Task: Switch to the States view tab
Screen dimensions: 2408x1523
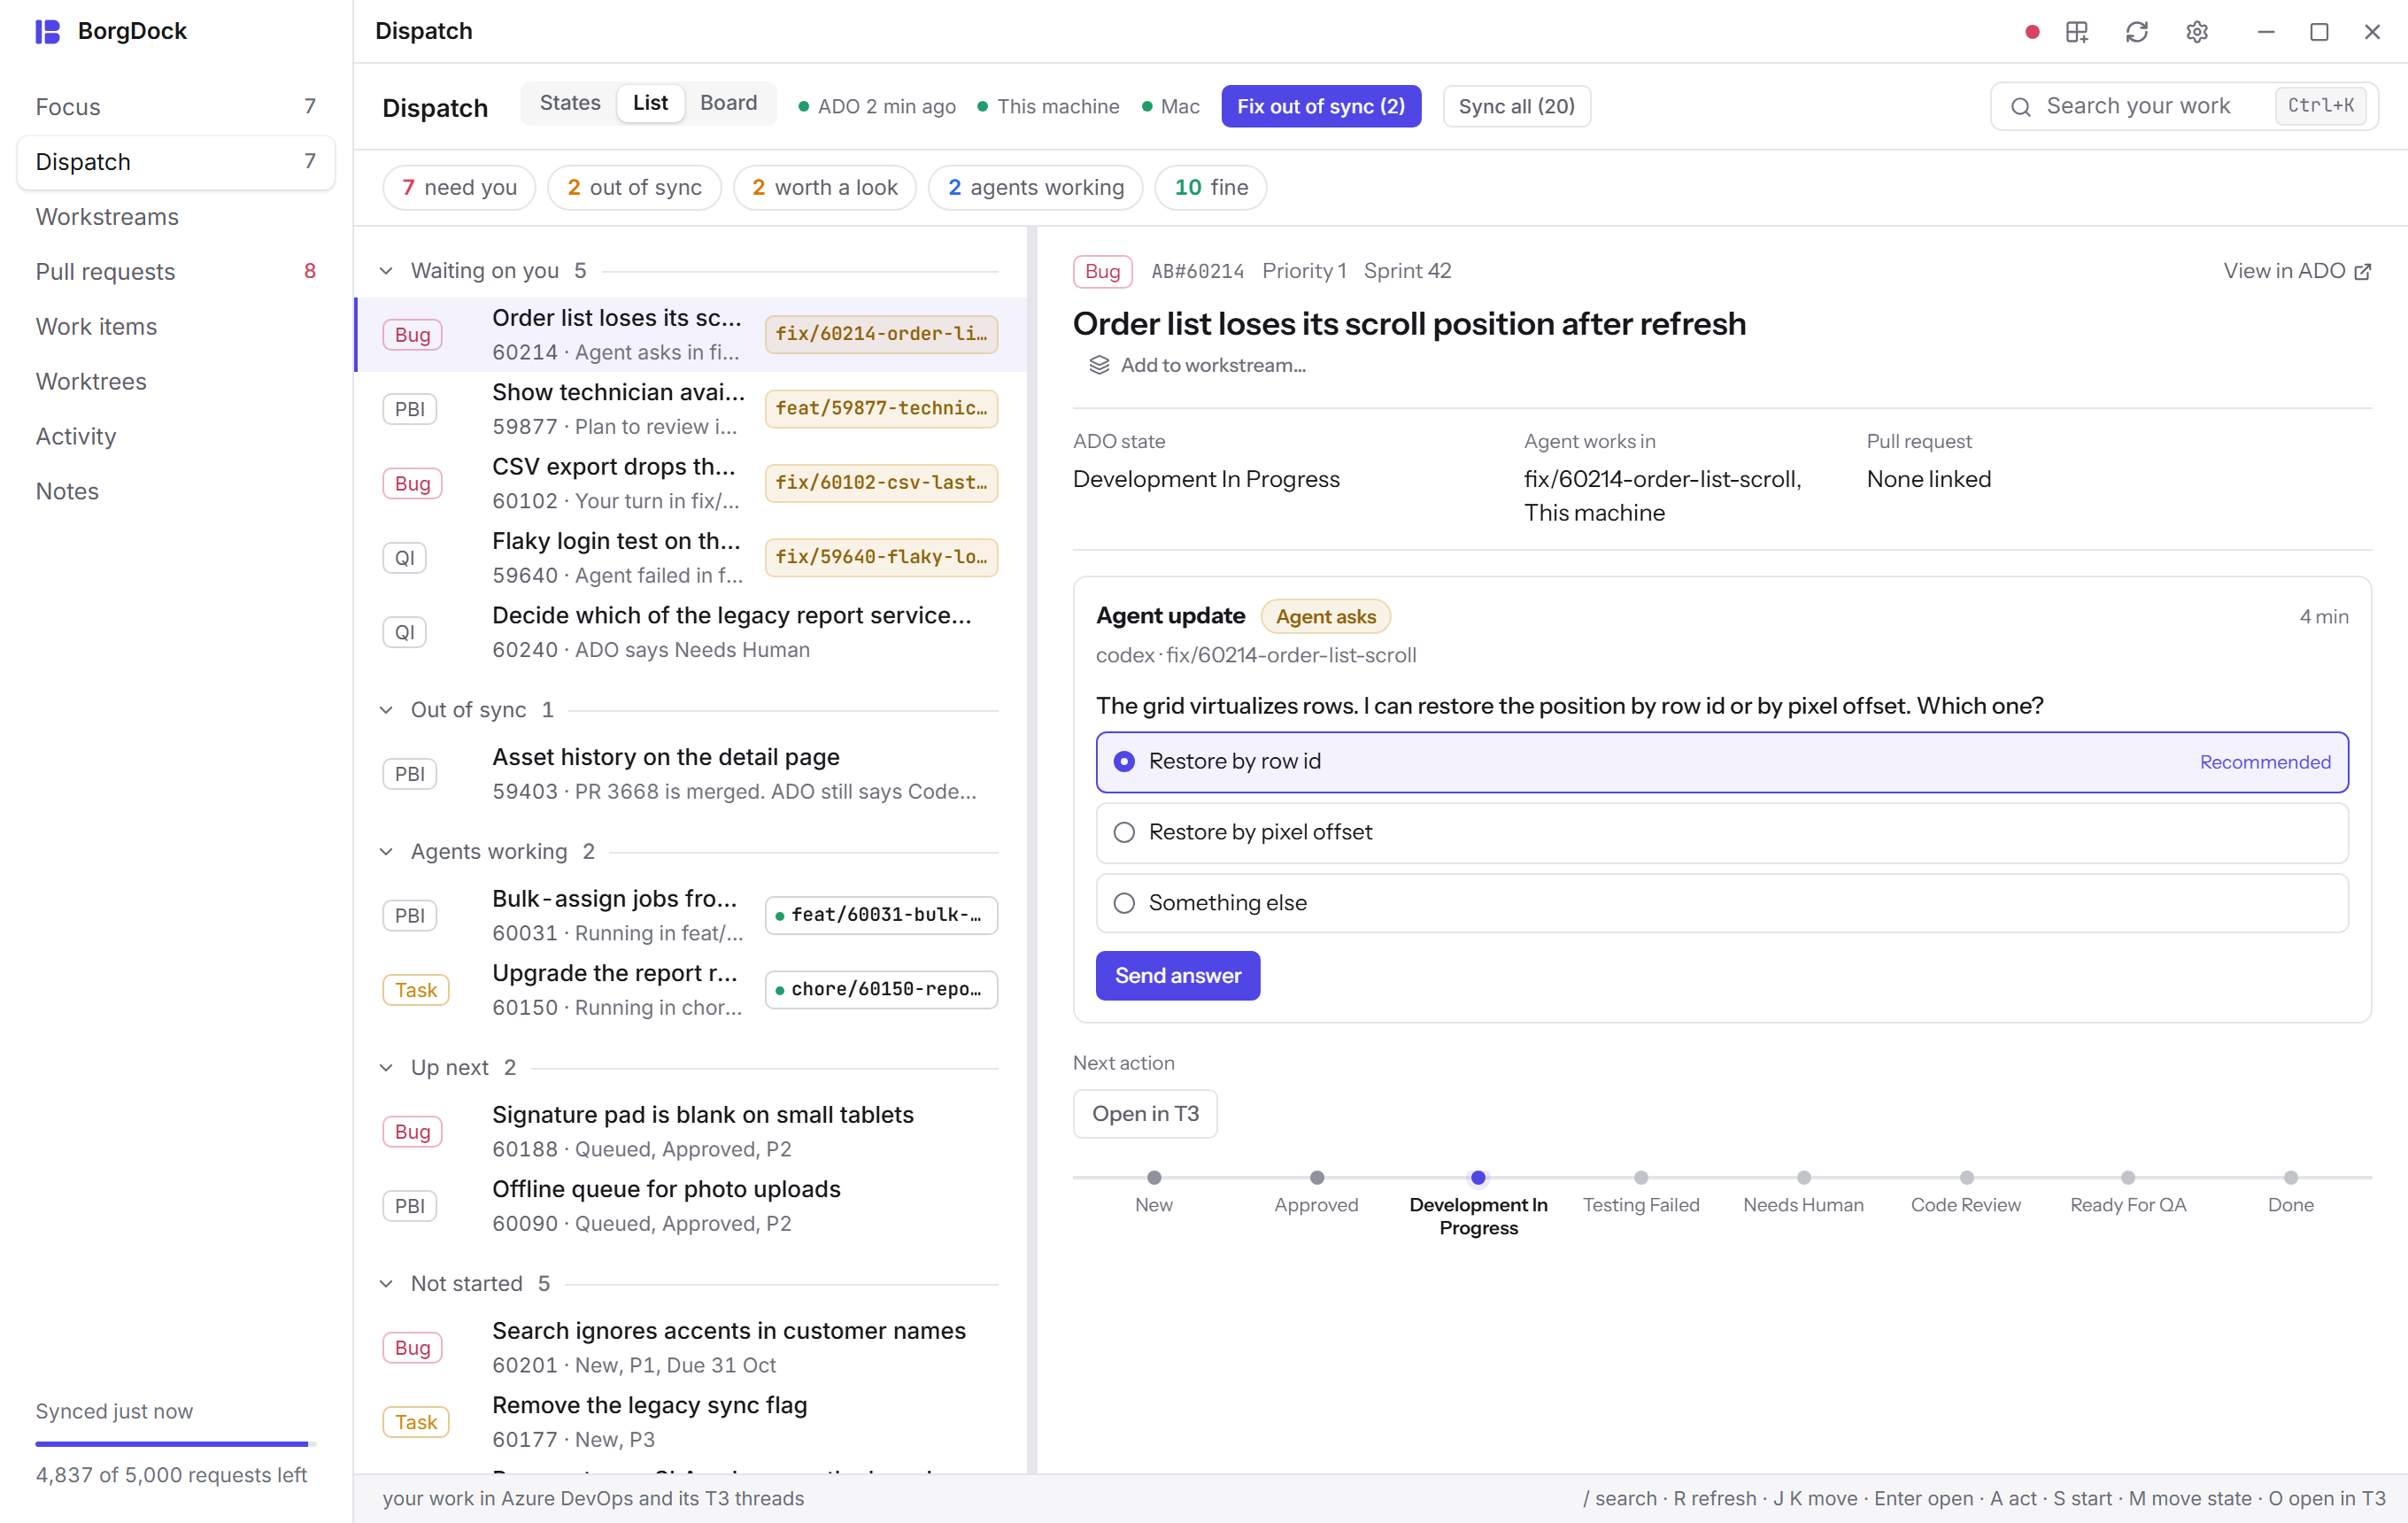Action: pos(570,104)
